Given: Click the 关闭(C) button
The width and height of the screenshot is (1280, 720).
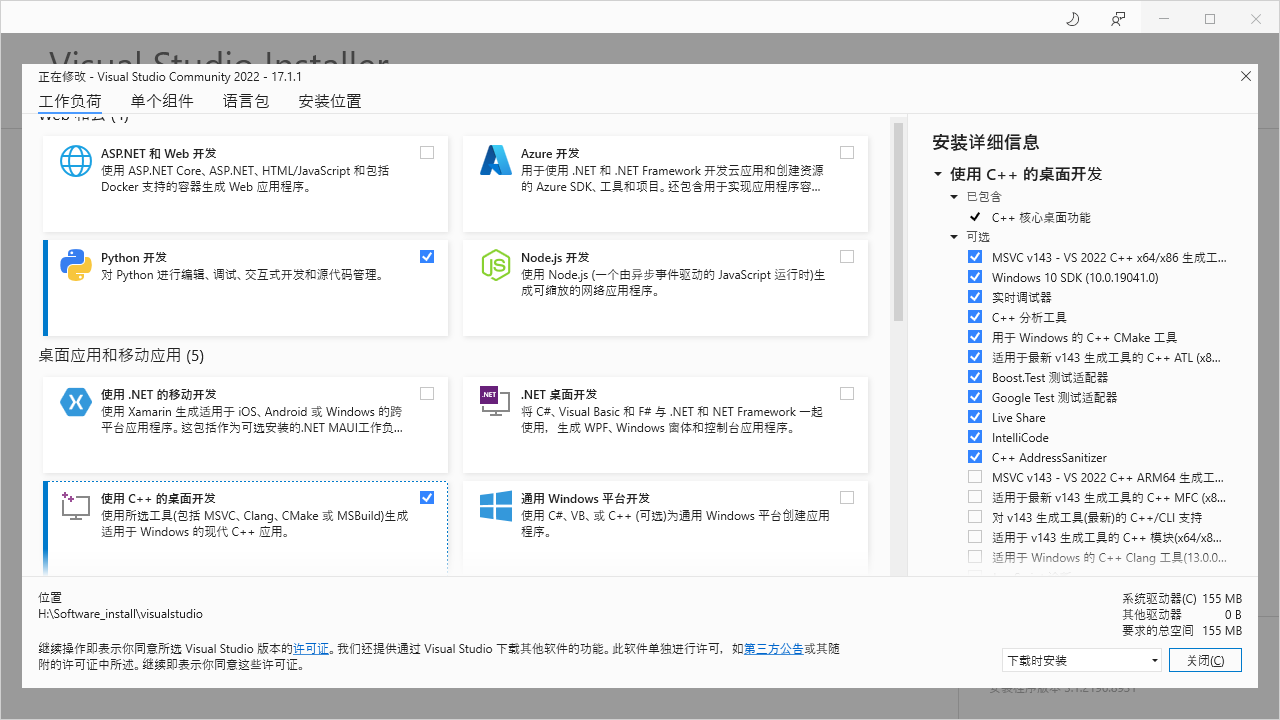Looking at the screenshot, I should coord(1205,660).
